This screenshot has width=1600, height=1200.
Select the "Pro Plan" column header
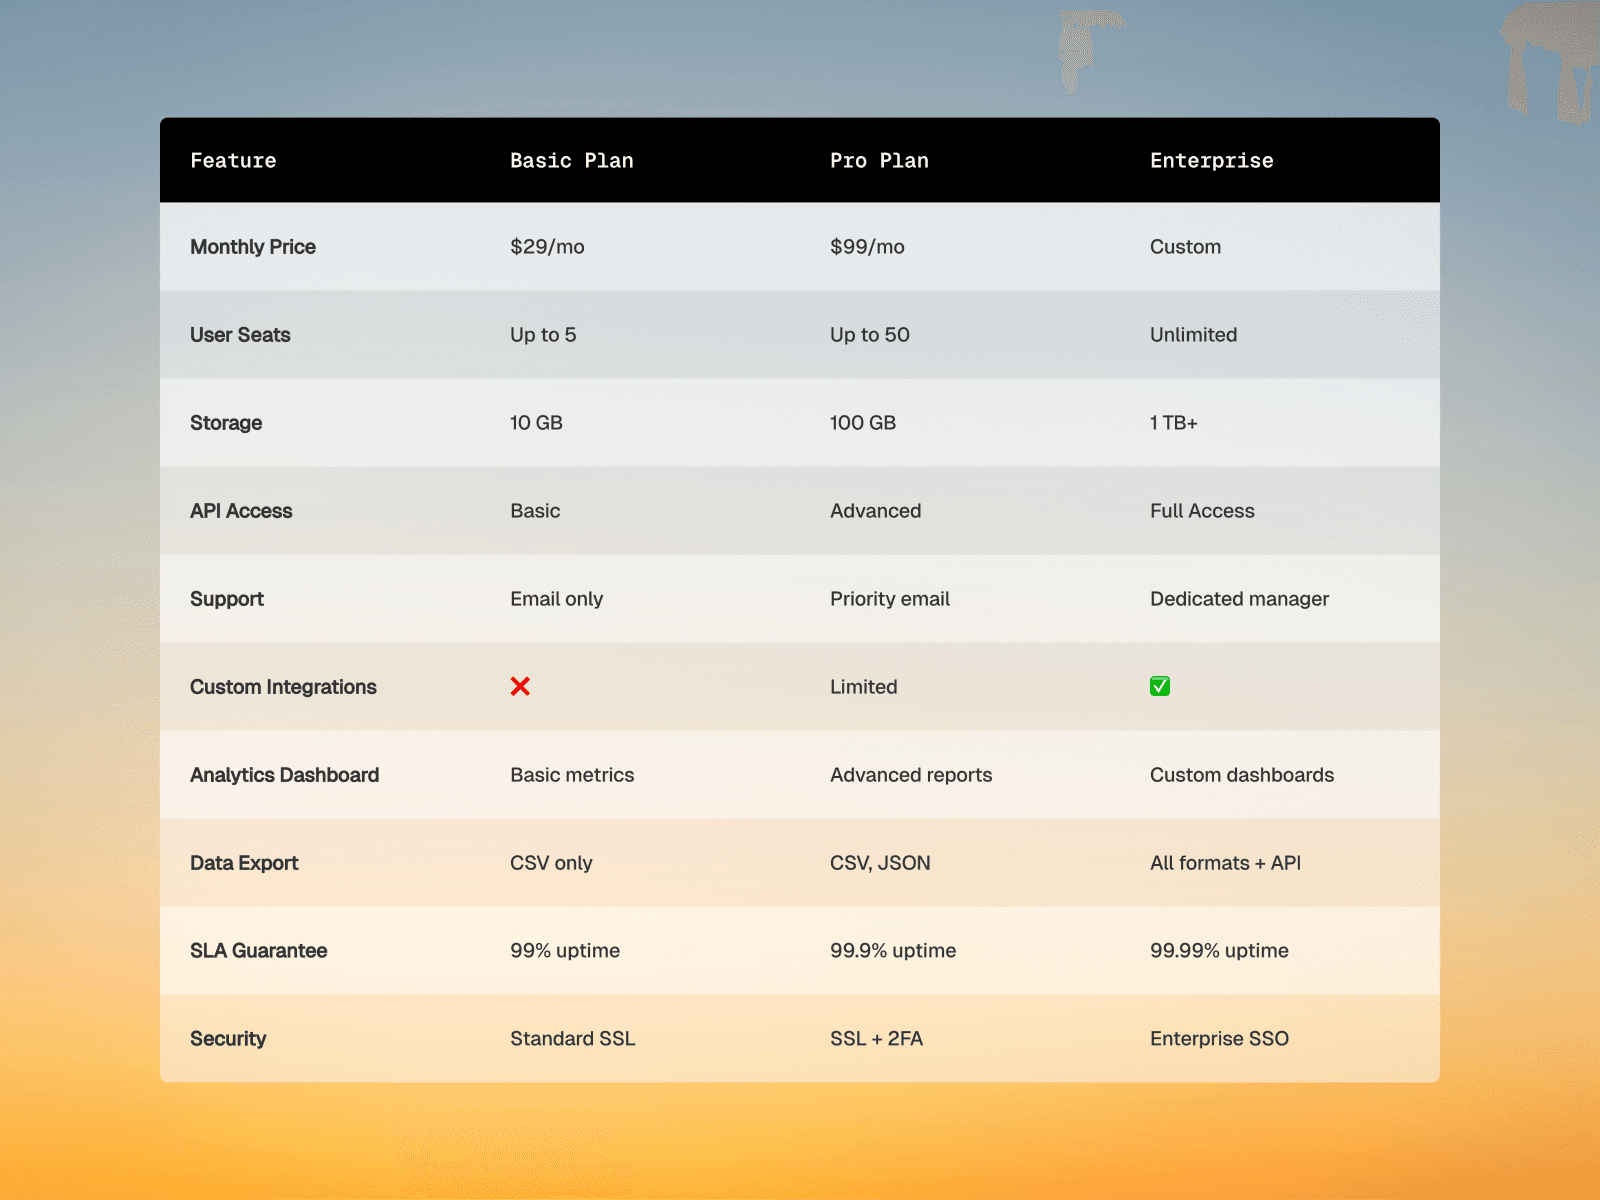click(x=879, y=160)
